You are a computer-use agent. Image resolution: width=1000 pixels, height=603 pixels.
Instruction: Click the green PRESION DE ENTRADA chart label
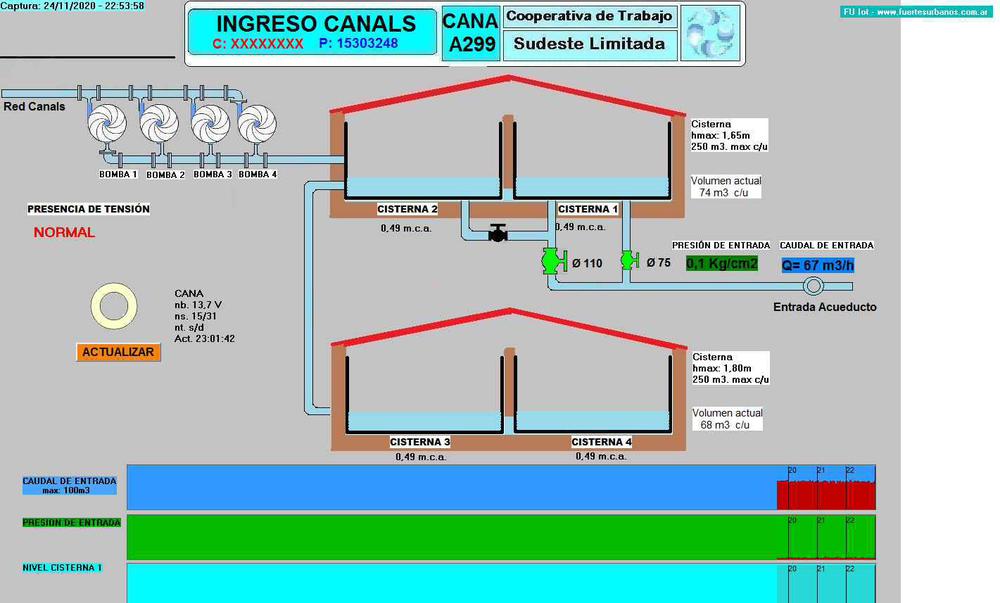(71, 523)
